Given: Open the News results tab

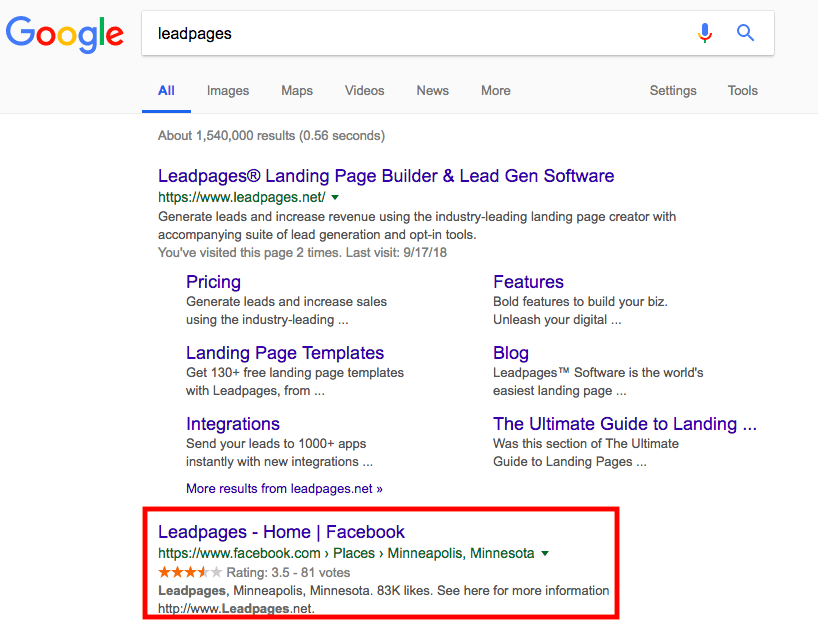Looking at the screenshot, I should point(432,91).
